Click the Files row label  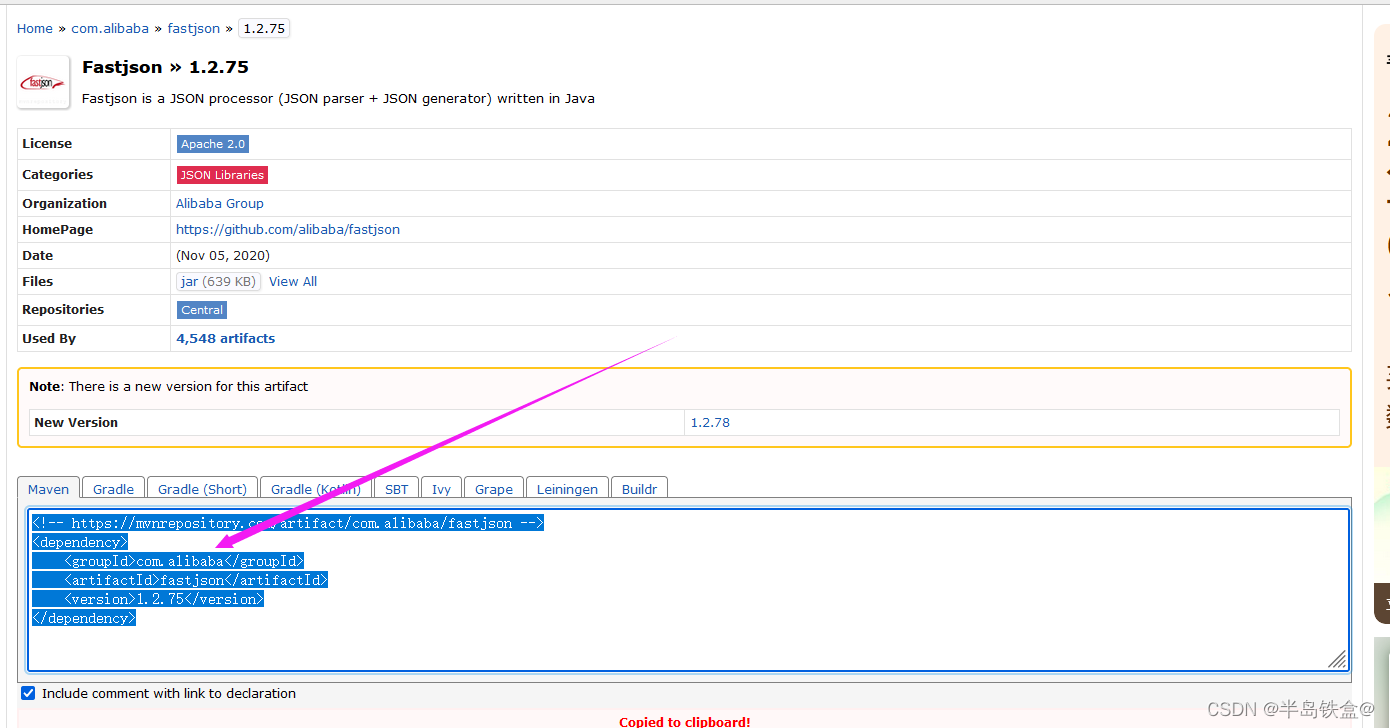[x=38, y=281]
